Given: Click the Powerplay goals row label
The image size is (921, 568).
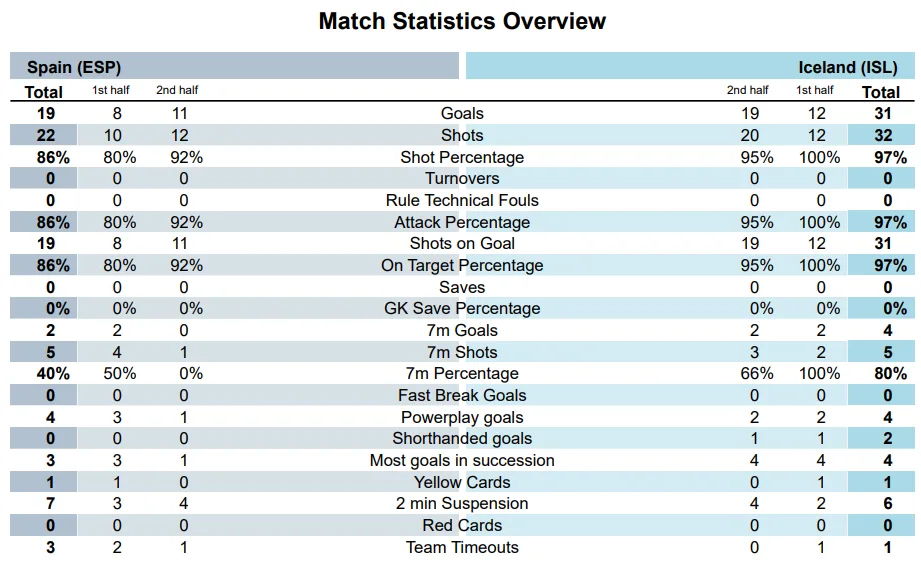Looking at the screenshot, I should pyautogui.click(x=462, y=417).
